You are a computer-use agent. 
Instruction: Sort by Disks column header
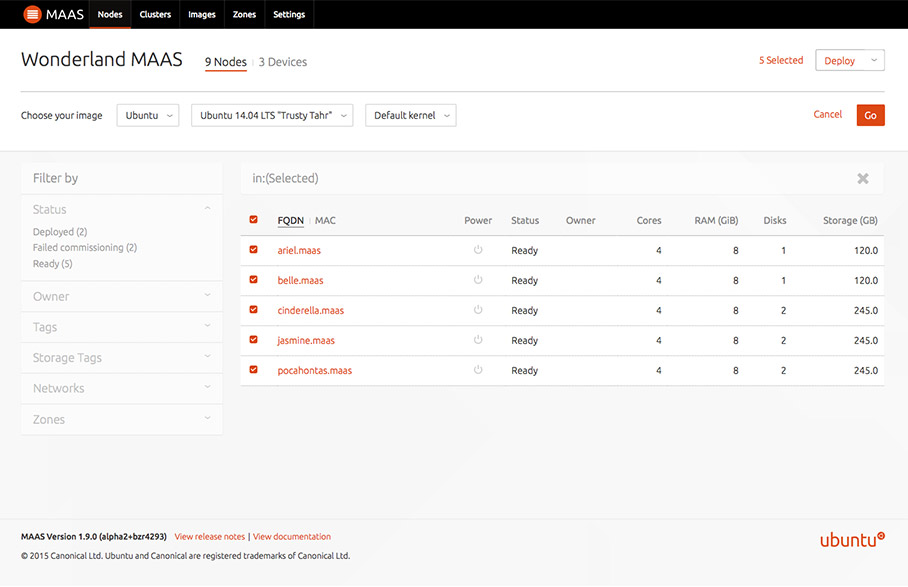point(775,221)
